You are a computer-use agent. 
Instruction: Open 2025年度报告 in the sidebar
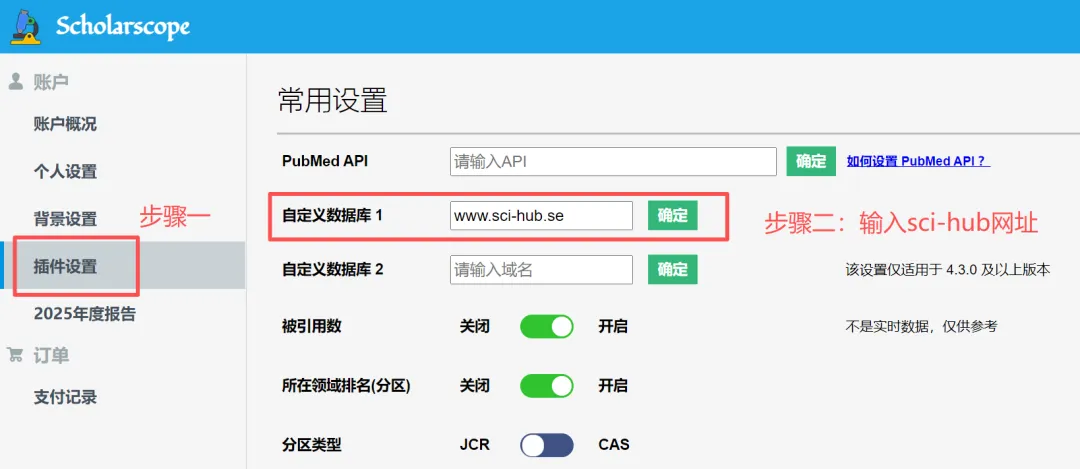point(85,314)
